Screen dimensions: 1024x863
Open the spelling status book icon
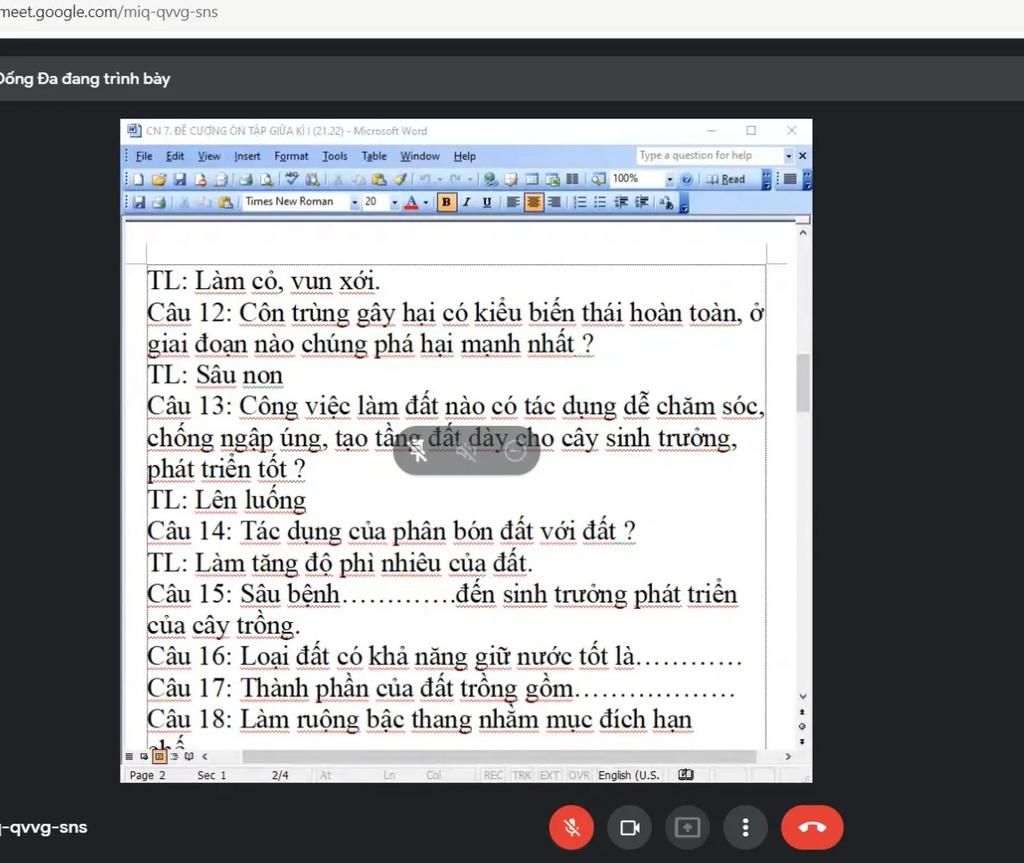click(x=686, y=775)
